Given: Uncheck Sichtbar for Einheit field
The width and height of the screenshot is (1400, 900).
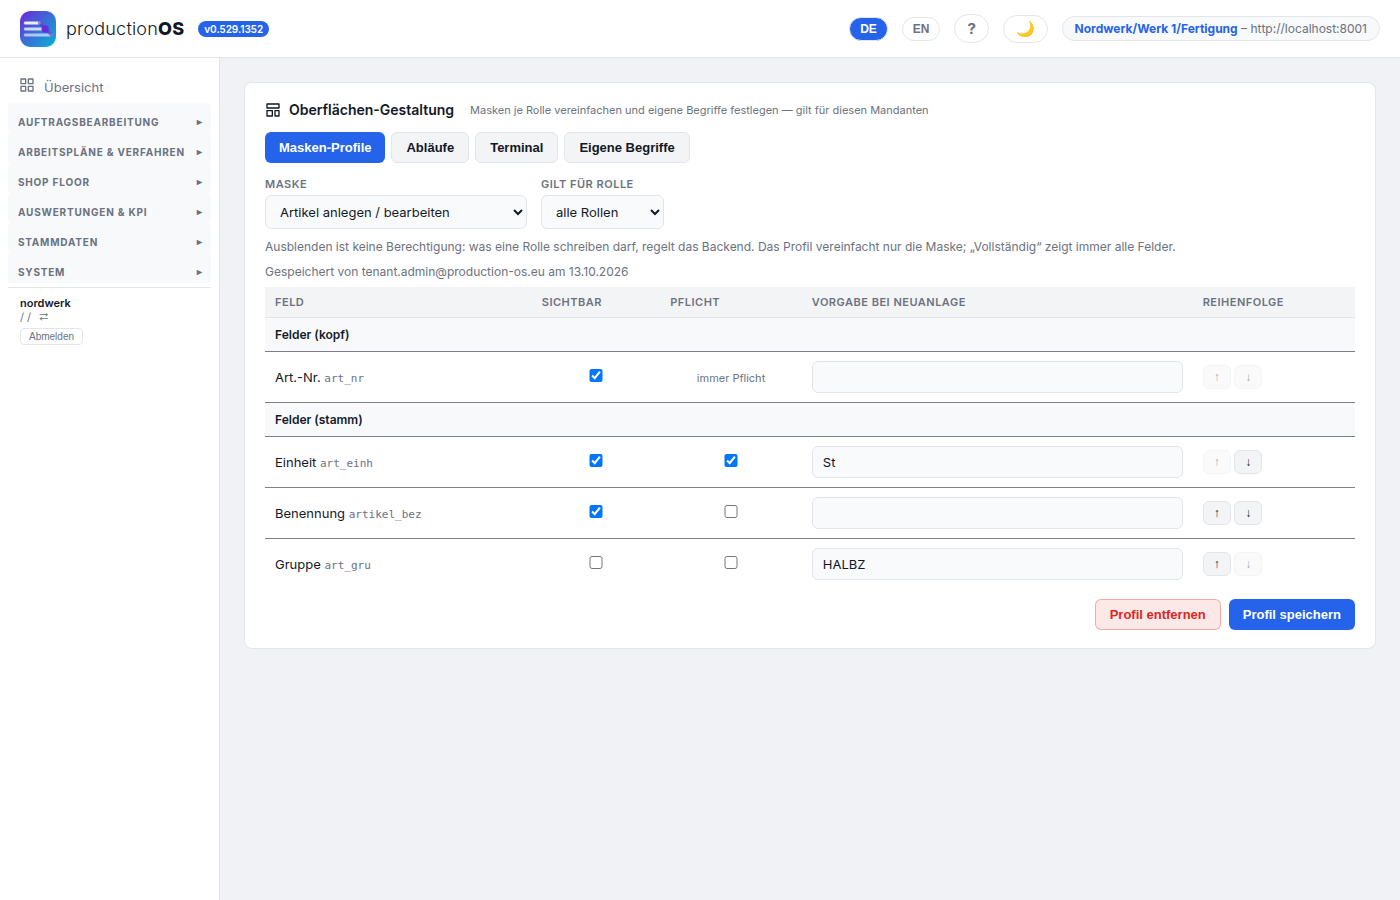Looking at the screenshot, I should pyautogui.click(x=596, y=461).
